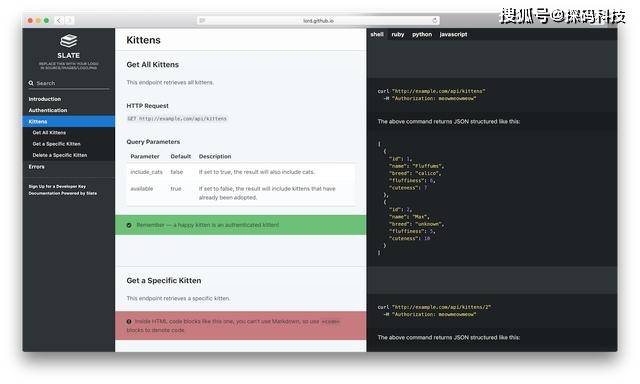This screenshot has height=384, width=640.
Task: Click the search magnifier icon in sidebar
Action: [31, 83]
